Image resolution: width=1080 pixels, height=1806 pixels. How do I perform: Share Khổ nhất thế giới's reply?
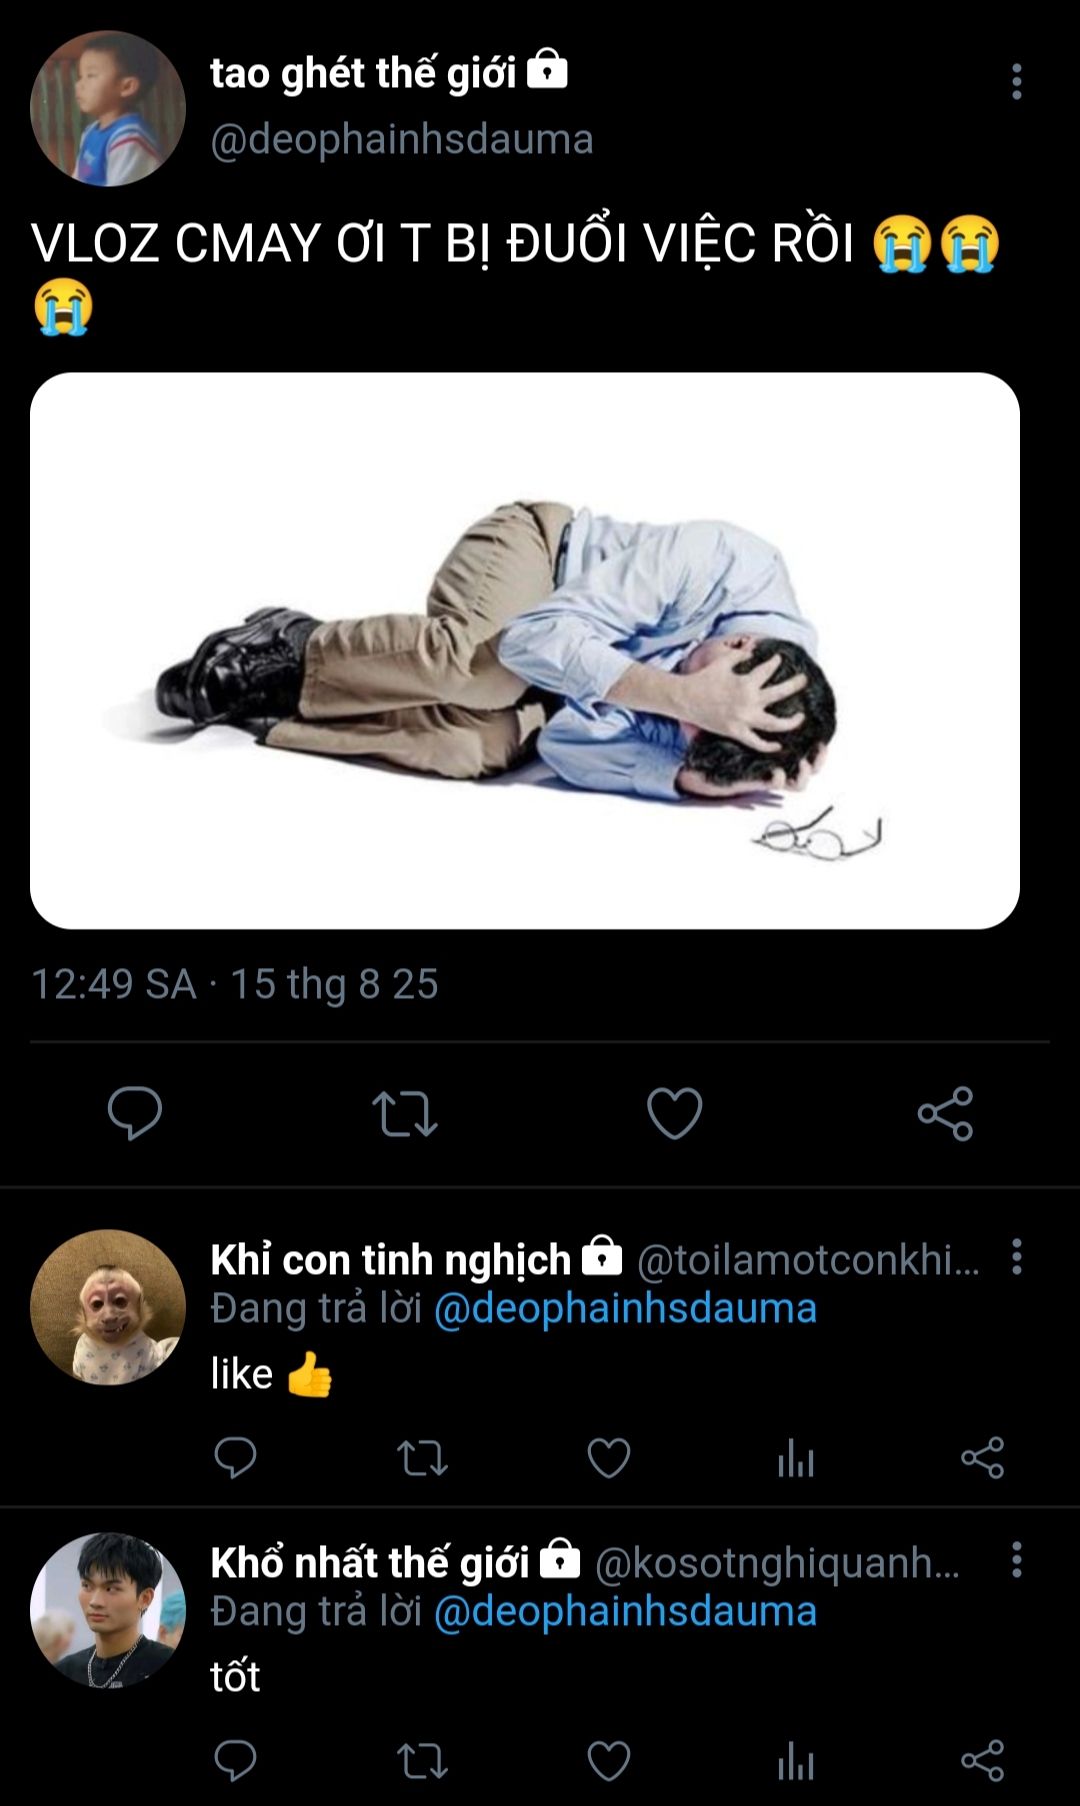(982, 1761)
